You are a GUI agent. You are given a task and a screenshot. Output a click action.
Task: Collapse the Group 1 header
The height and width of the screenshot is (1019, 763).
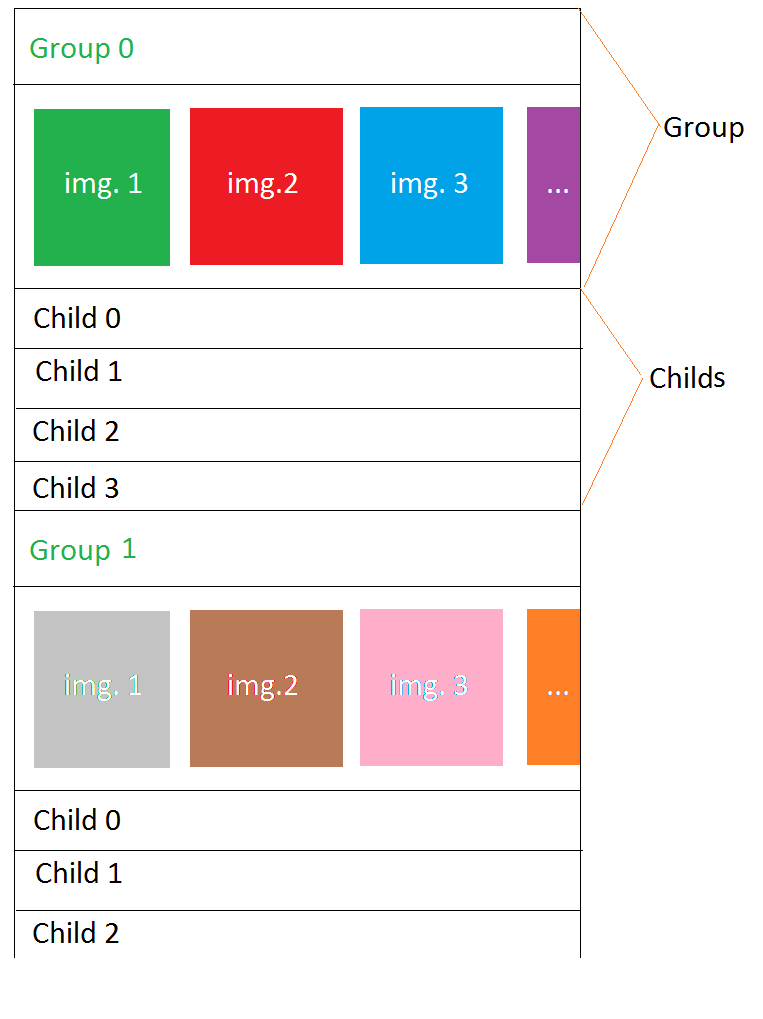(x=297, y=548)
